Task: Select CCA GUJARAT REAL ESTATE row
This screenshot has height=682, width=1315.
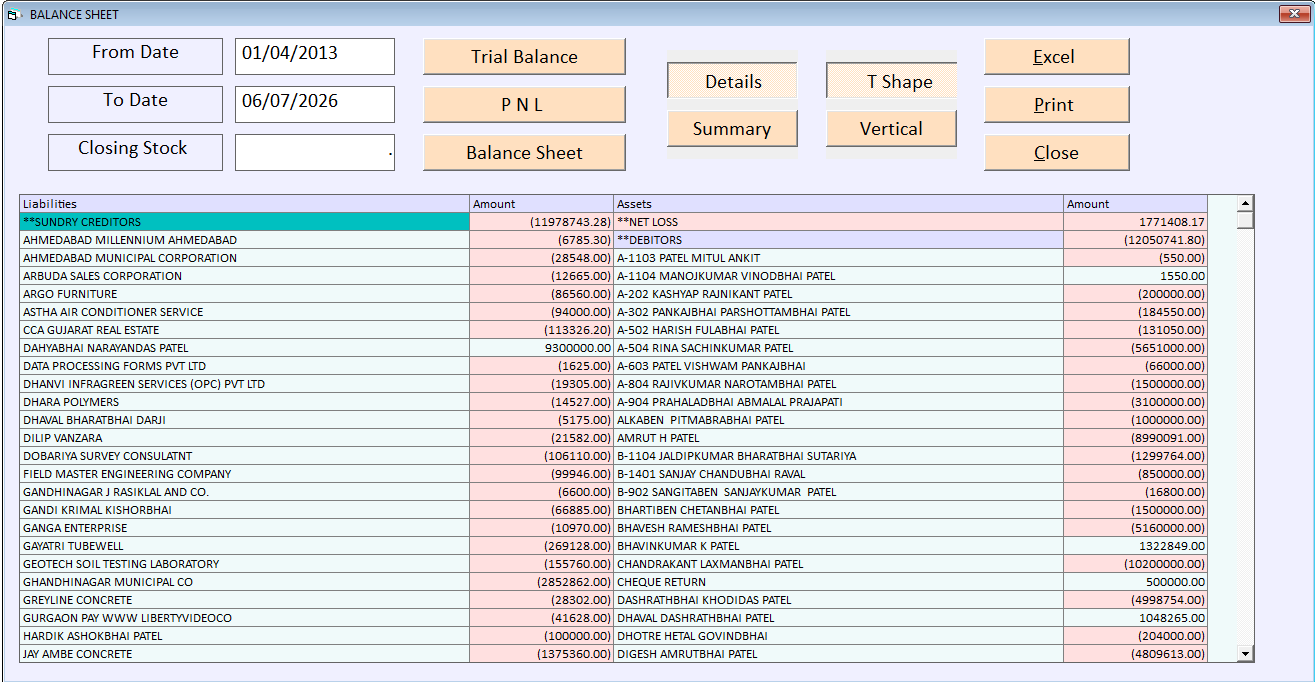Action: (x=244, y=330)
